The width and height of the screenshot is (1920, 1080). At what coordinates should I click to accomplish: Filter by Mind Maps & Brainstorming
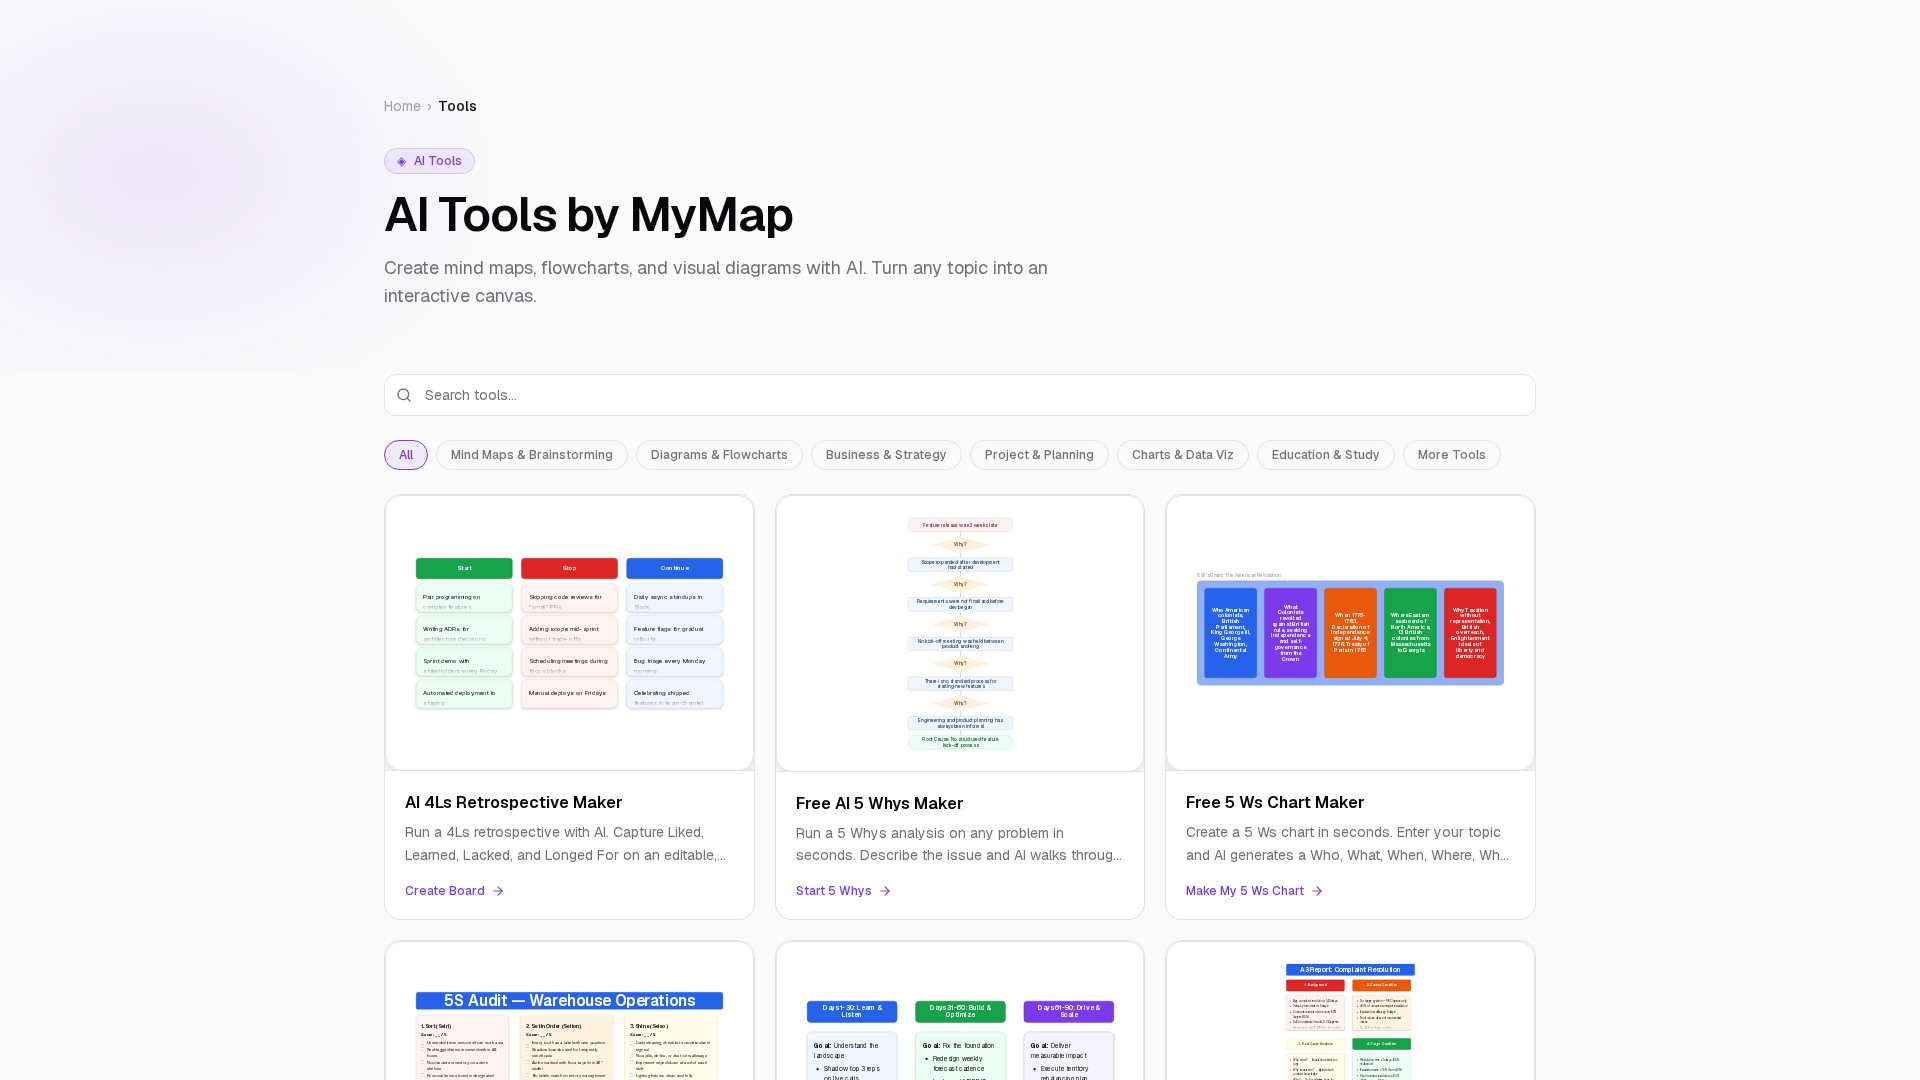click(532, 455)
